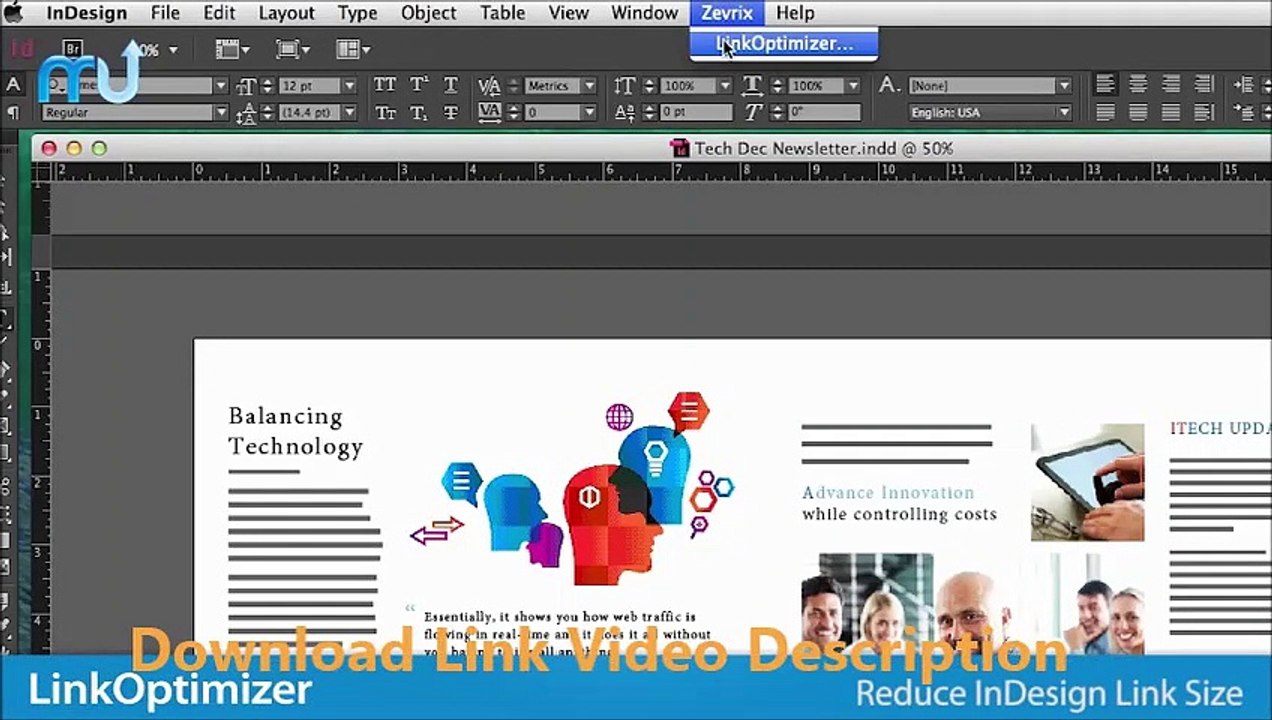Open the Zevrix menu

pyautogui.click(x=727, y=13)
